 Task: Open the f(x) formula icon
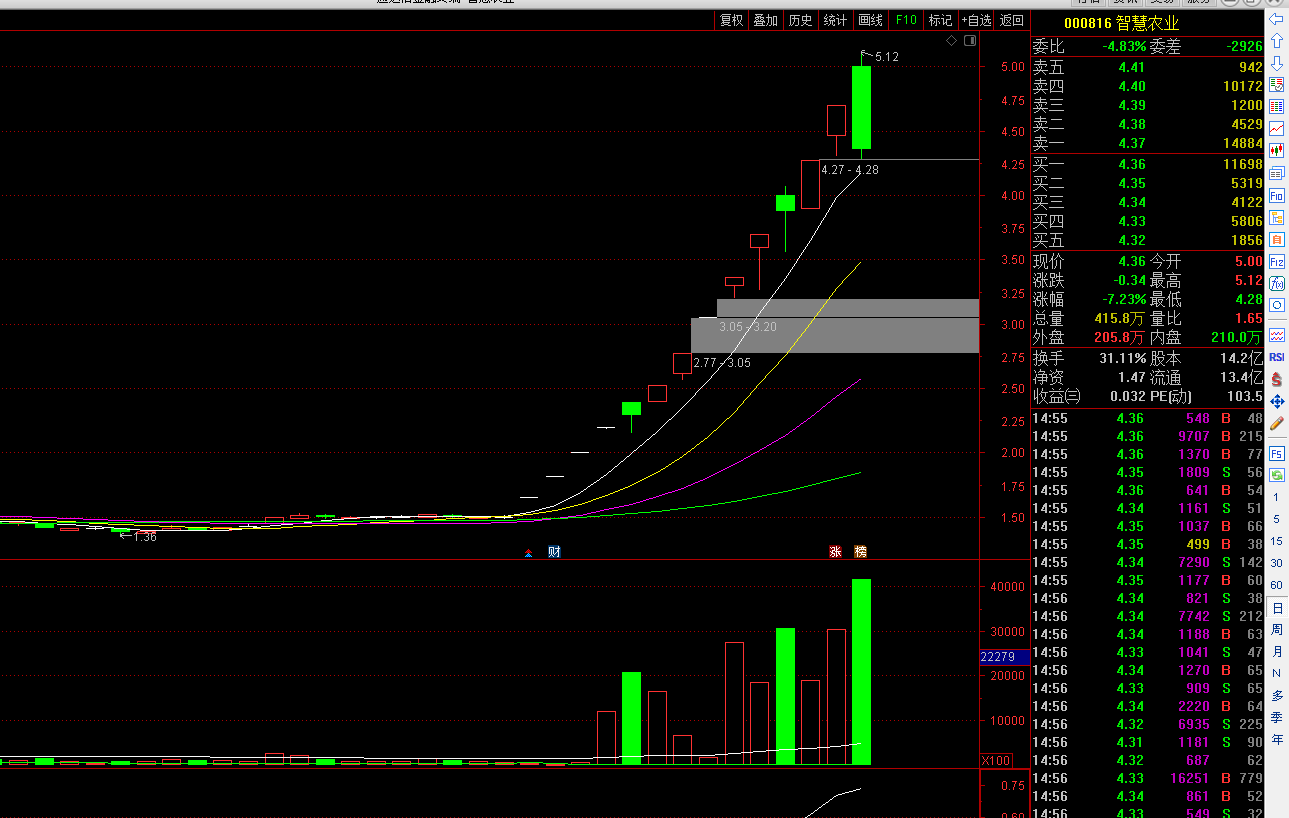[x=1276, y=284]
